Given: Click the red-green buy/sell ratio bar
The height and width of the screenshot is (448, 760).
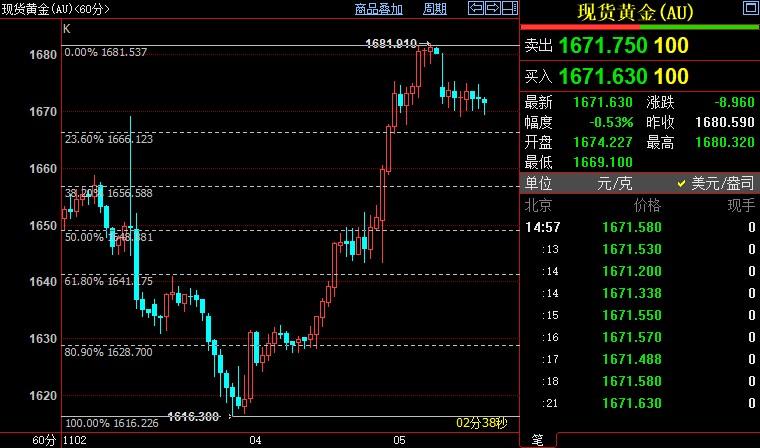Looking at the screenshot, I should pos(640,27).
